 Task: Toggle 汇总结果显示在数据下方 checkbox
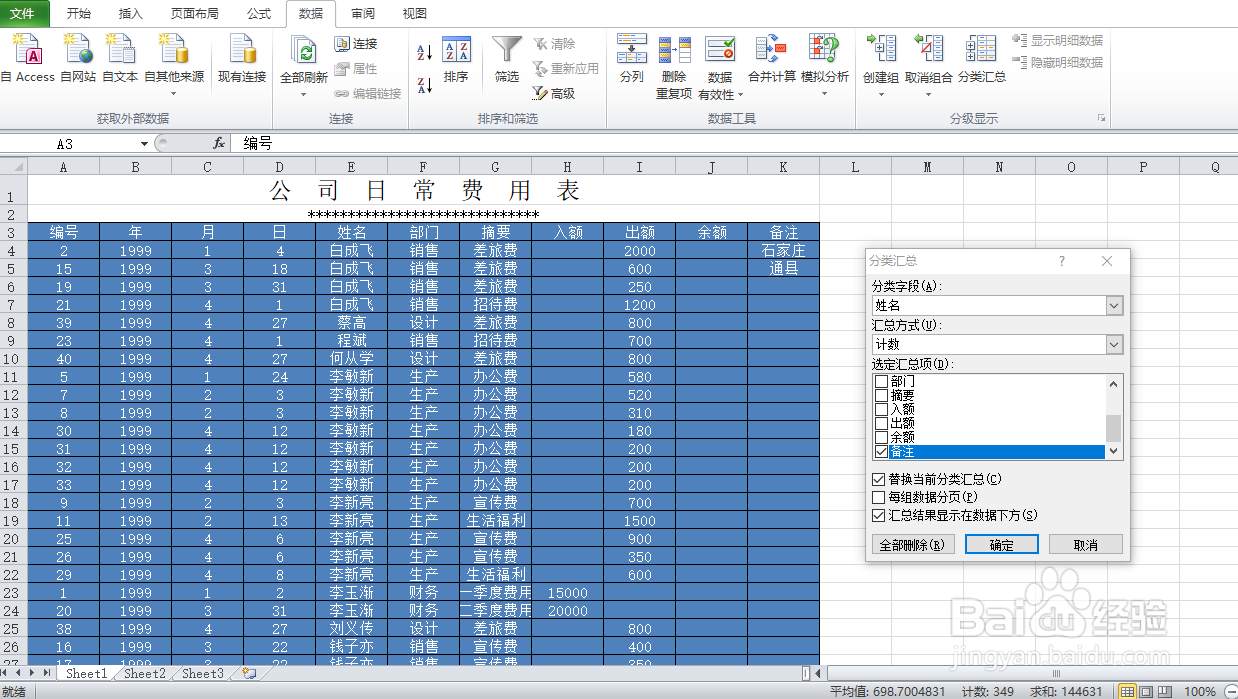click(879, 515)
